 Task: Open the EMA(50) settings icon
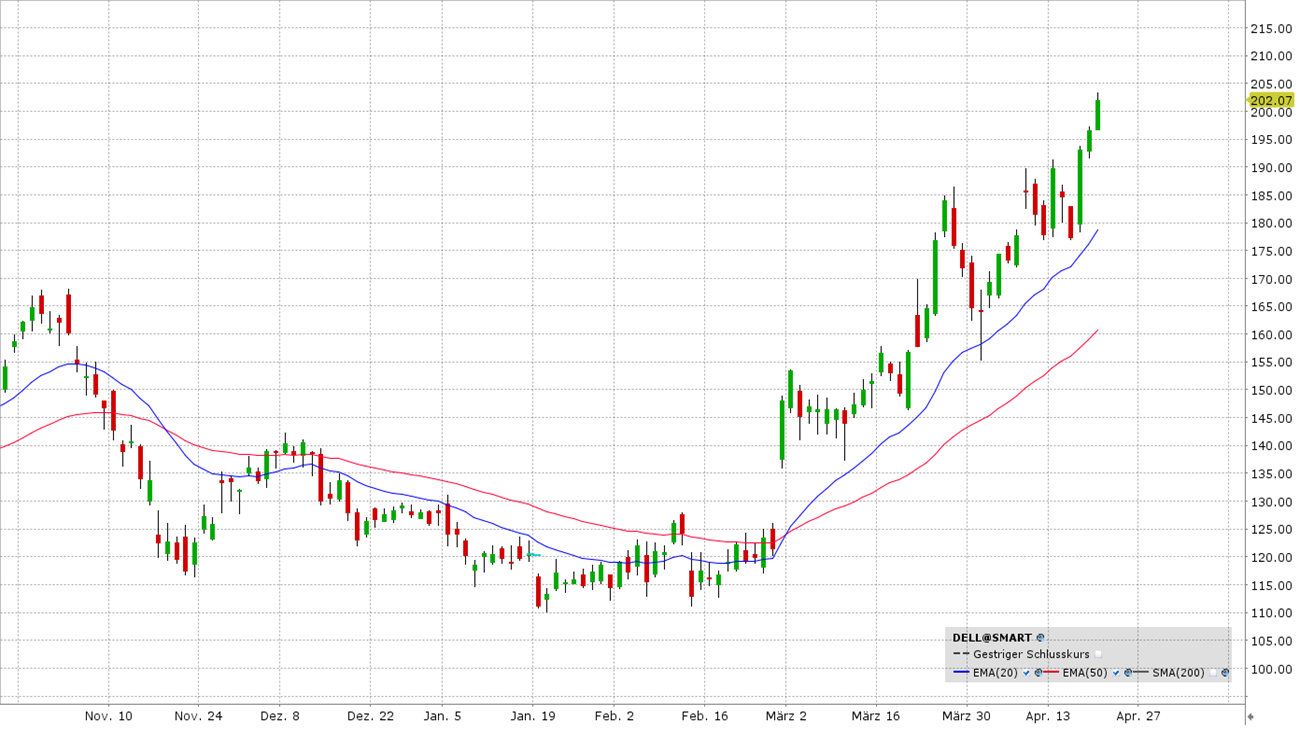pos(1127,673)
